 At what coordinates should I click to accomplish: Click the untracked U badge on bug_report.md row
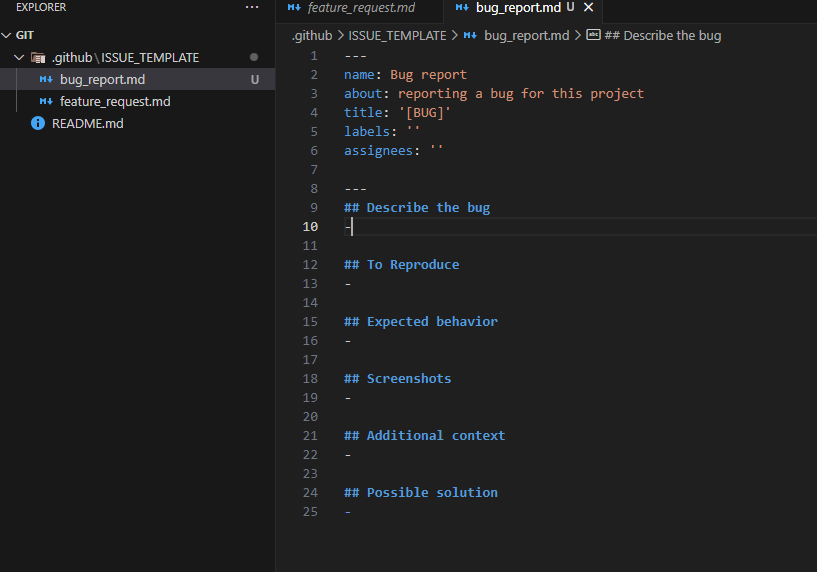point(254,80)
